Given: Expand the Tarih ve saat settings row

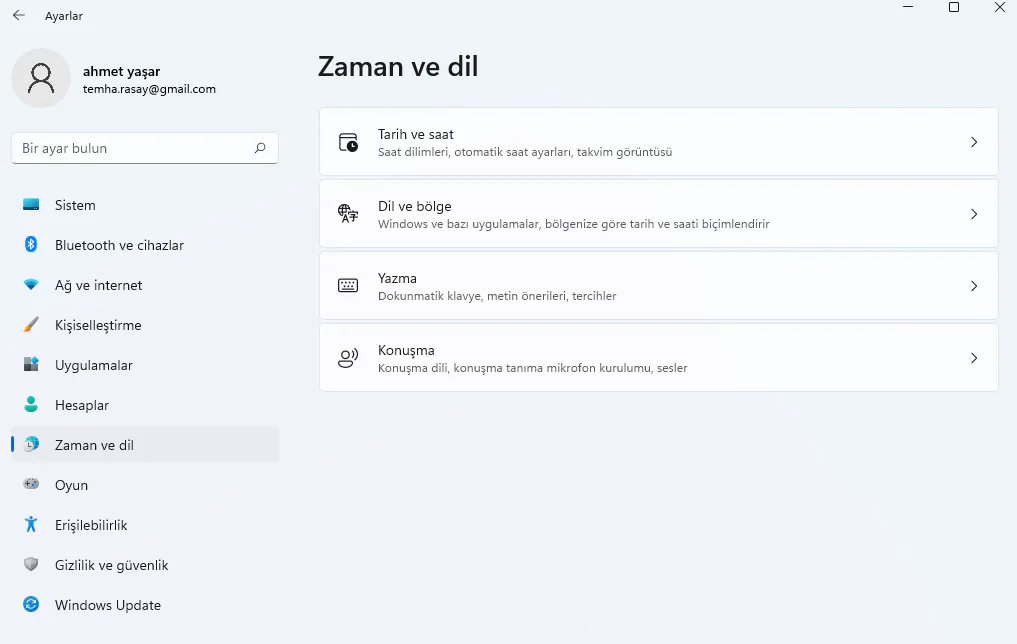Looking at the screenshot, I should pos(658,142).
